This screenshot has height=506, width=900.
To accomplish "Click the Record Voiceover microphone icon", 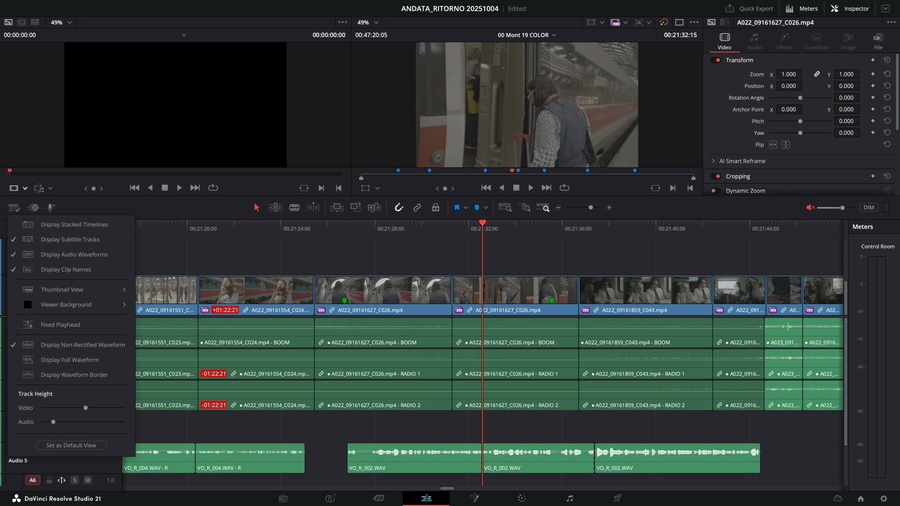I will click(x=51, y=208).
